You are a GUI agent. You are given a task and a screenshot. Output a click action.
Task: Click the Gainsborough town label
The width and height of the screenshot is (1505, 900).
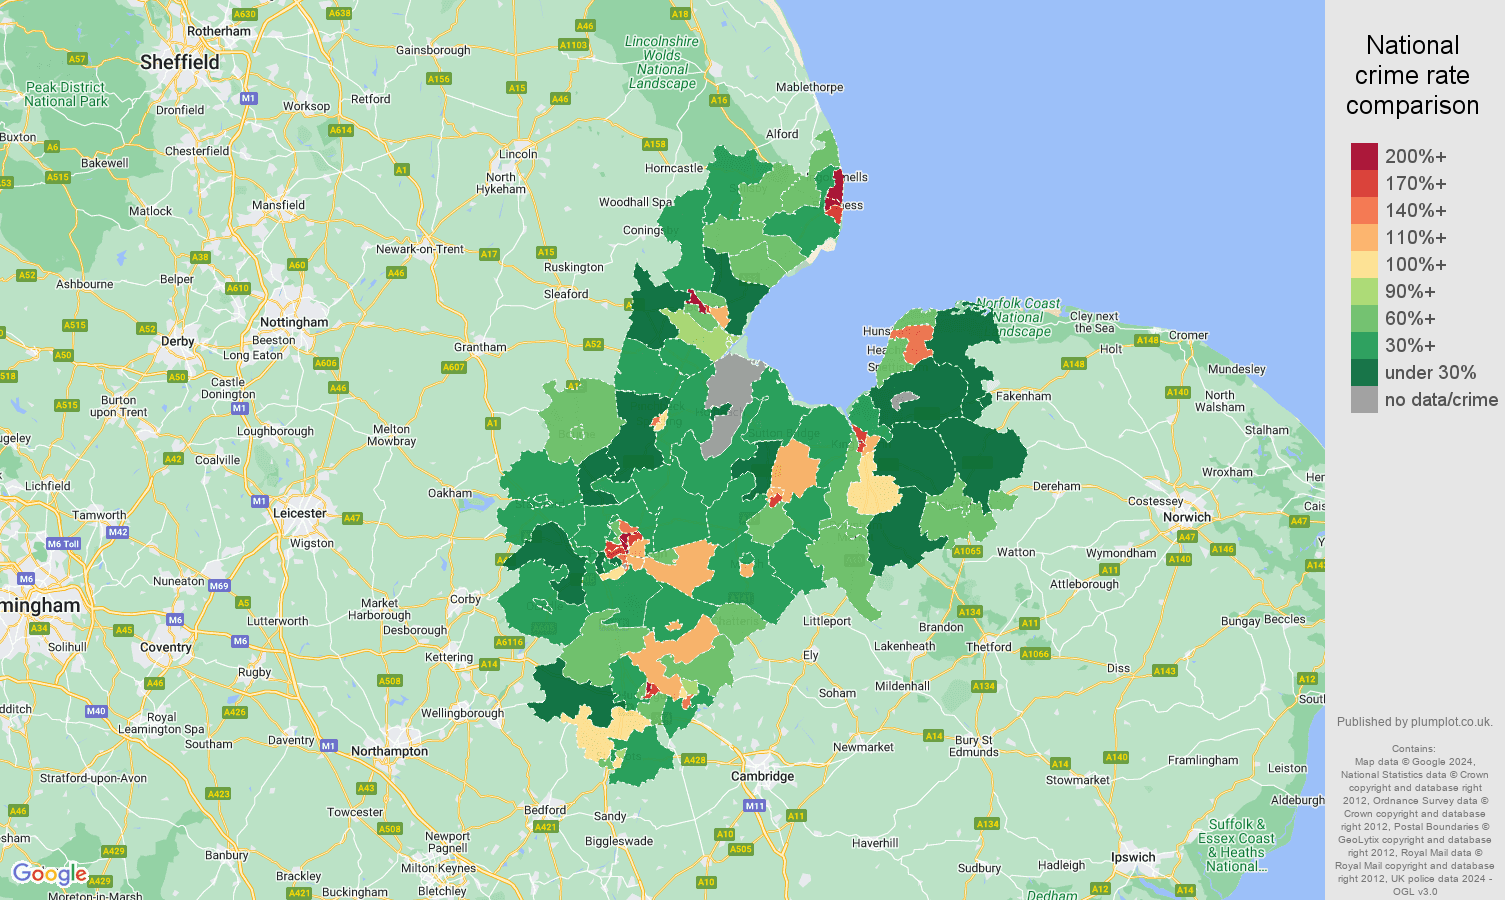433,50
